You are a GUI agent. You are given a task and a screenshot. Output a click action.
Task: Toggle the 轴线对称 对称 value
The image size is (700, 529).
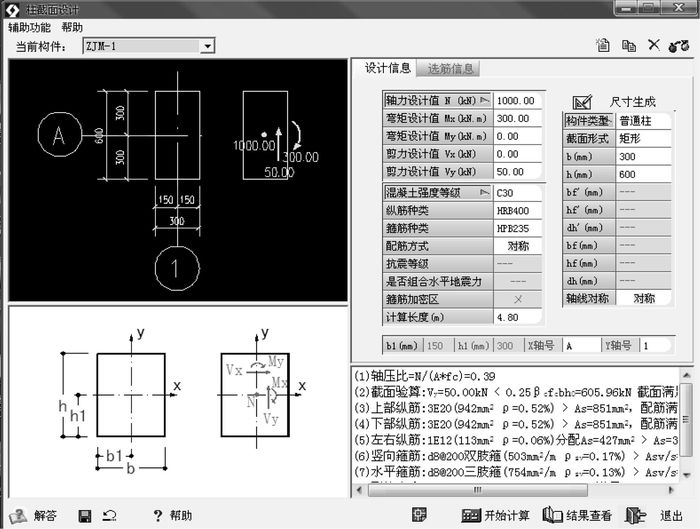(x=643, y=298)
